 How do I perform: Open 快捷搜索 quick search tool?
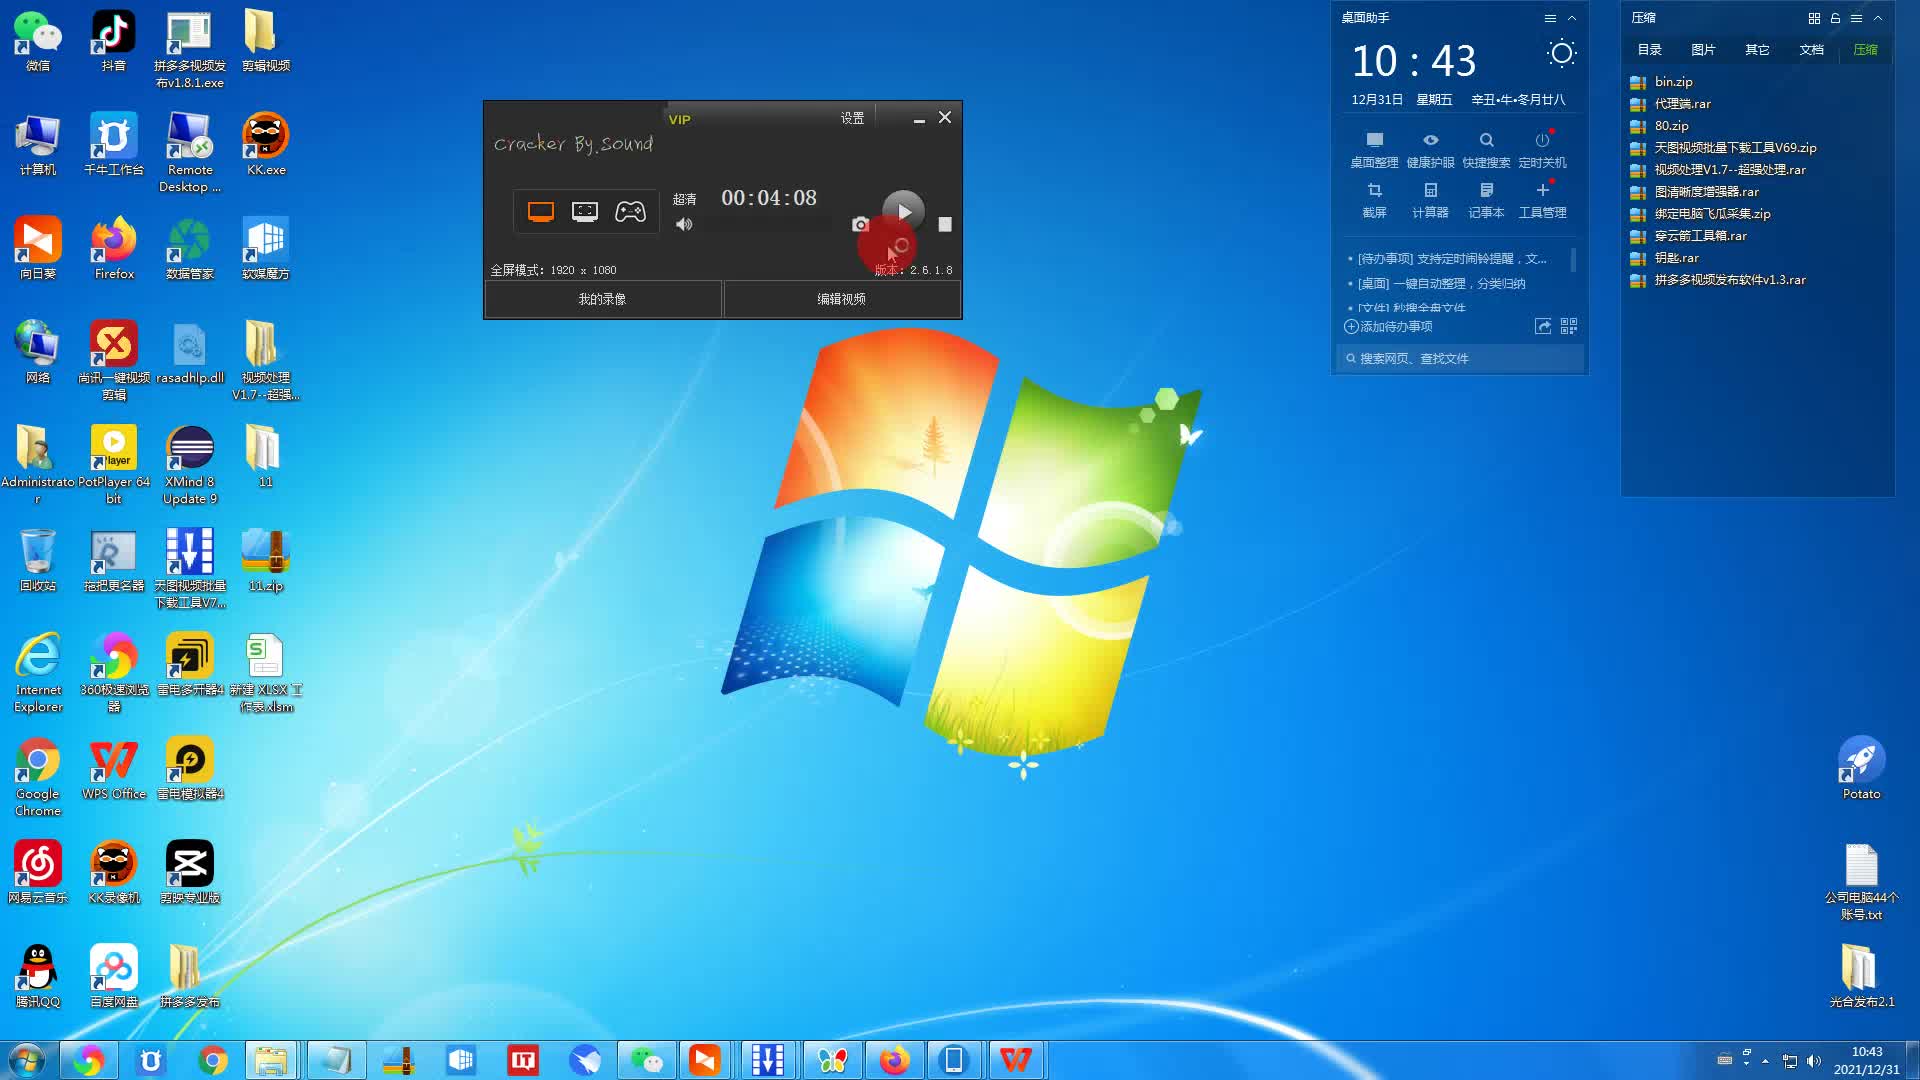[x=1486, y=150]
